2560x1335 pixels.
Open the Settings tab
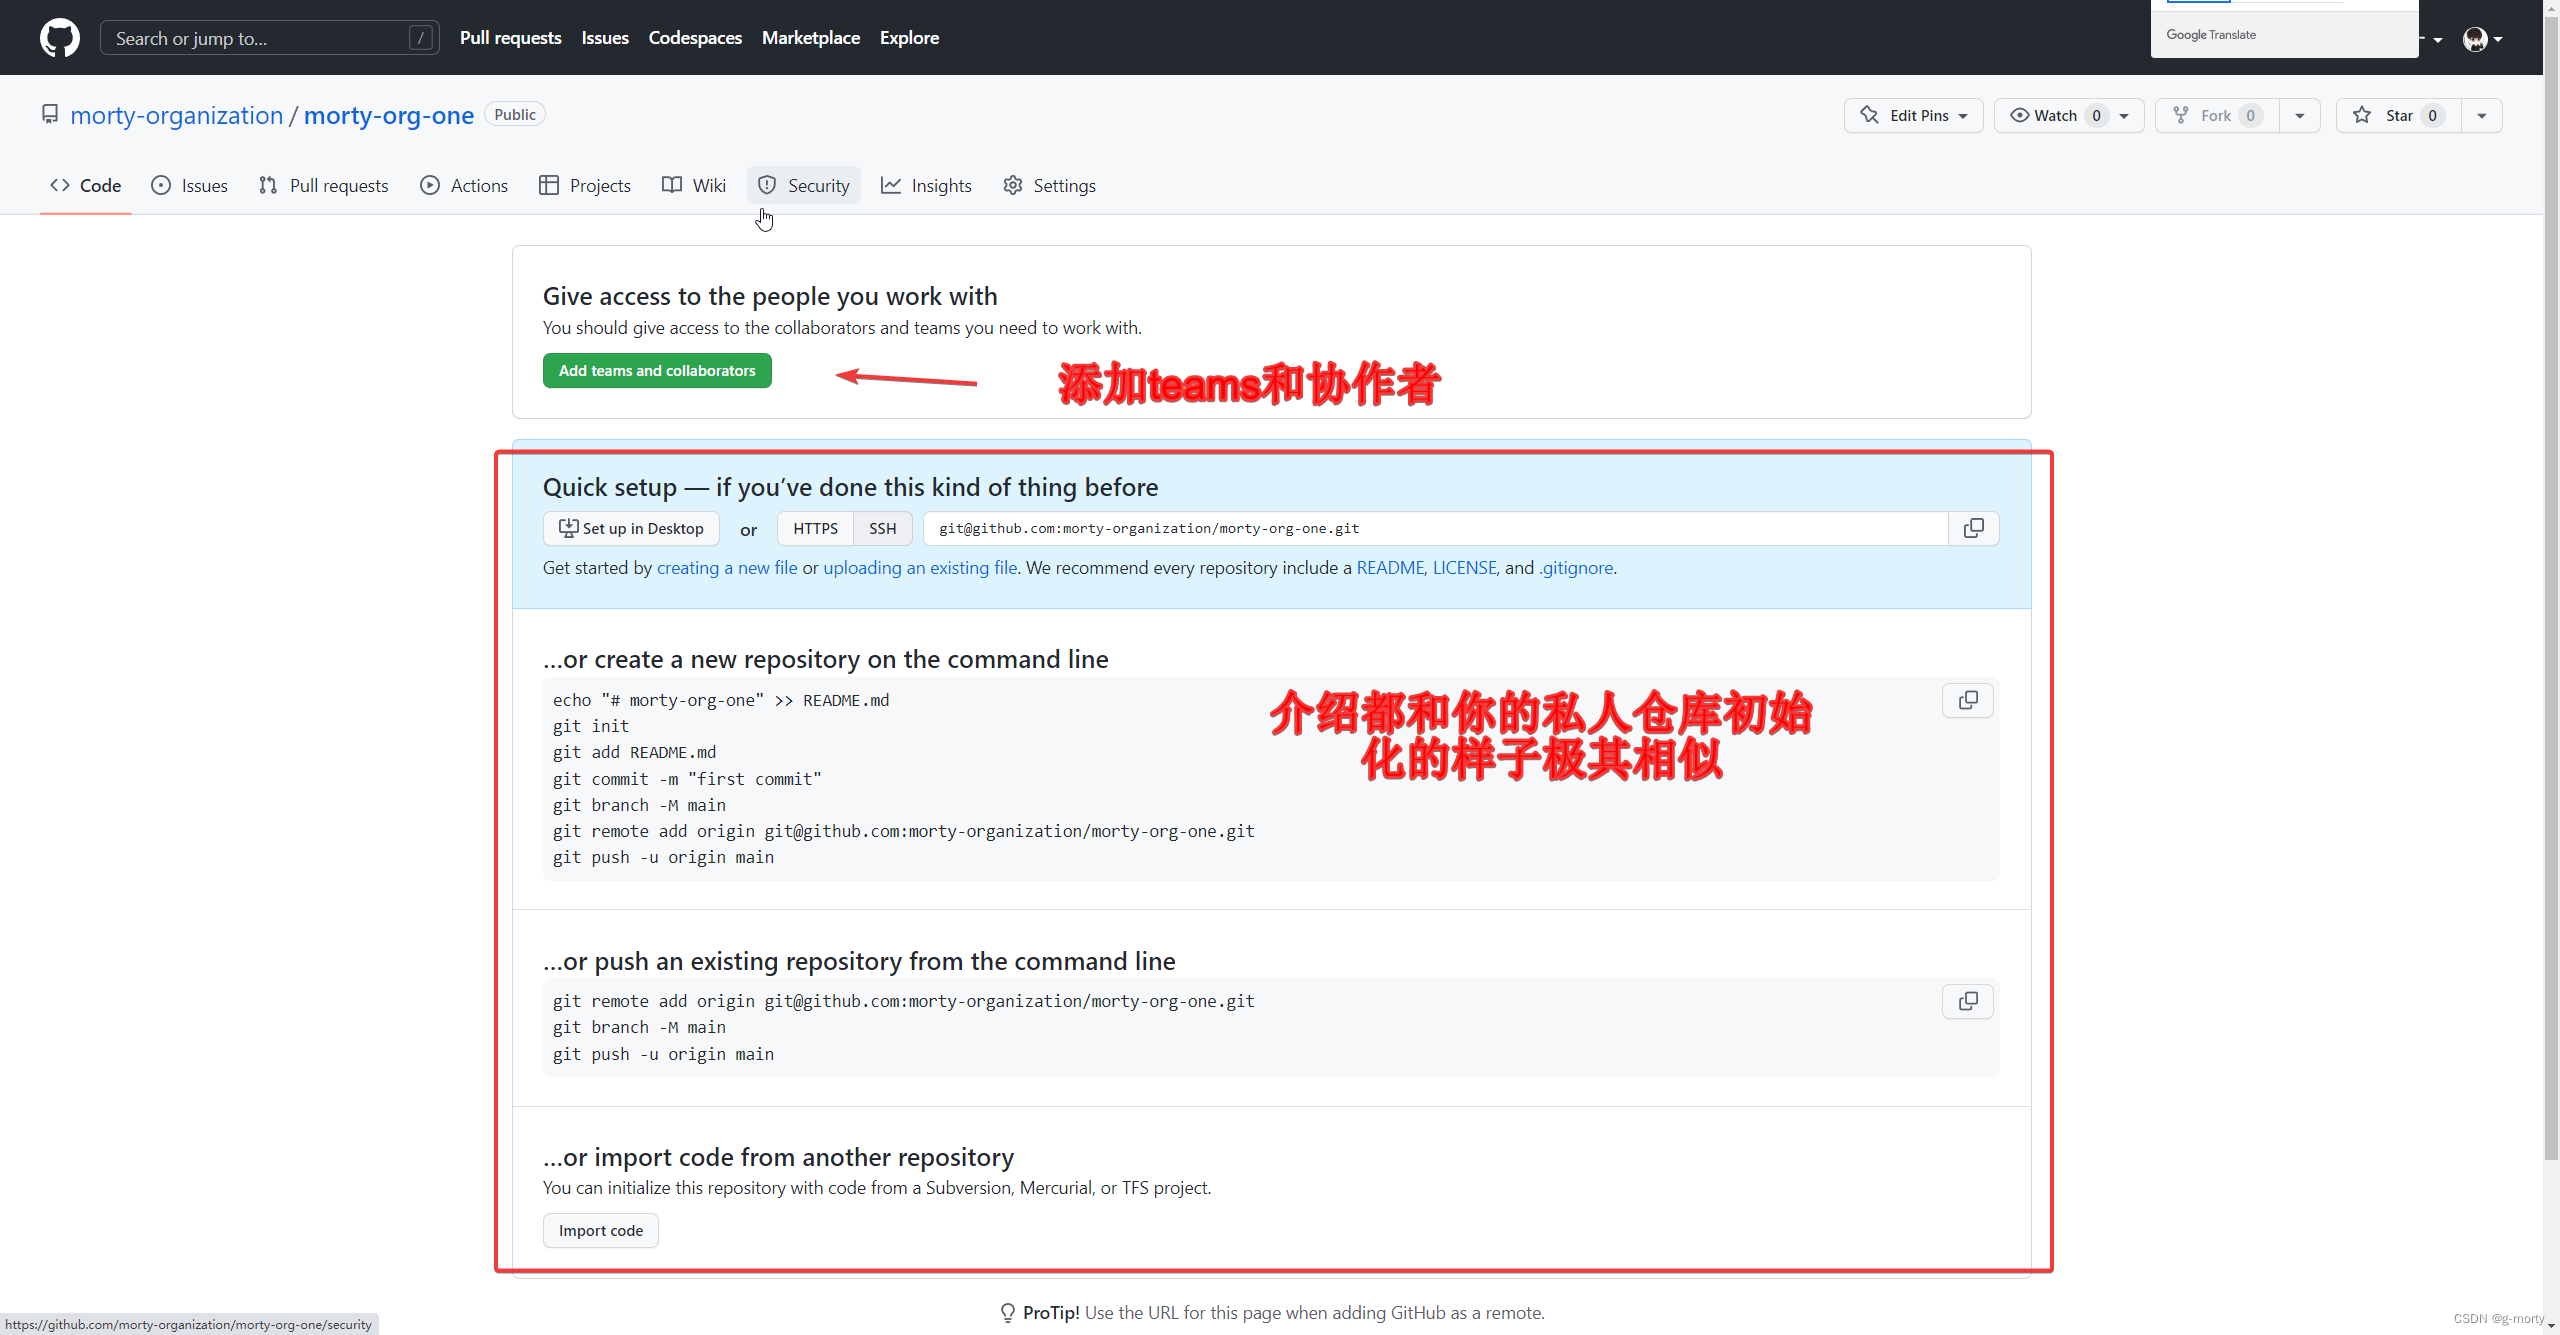1063,185
